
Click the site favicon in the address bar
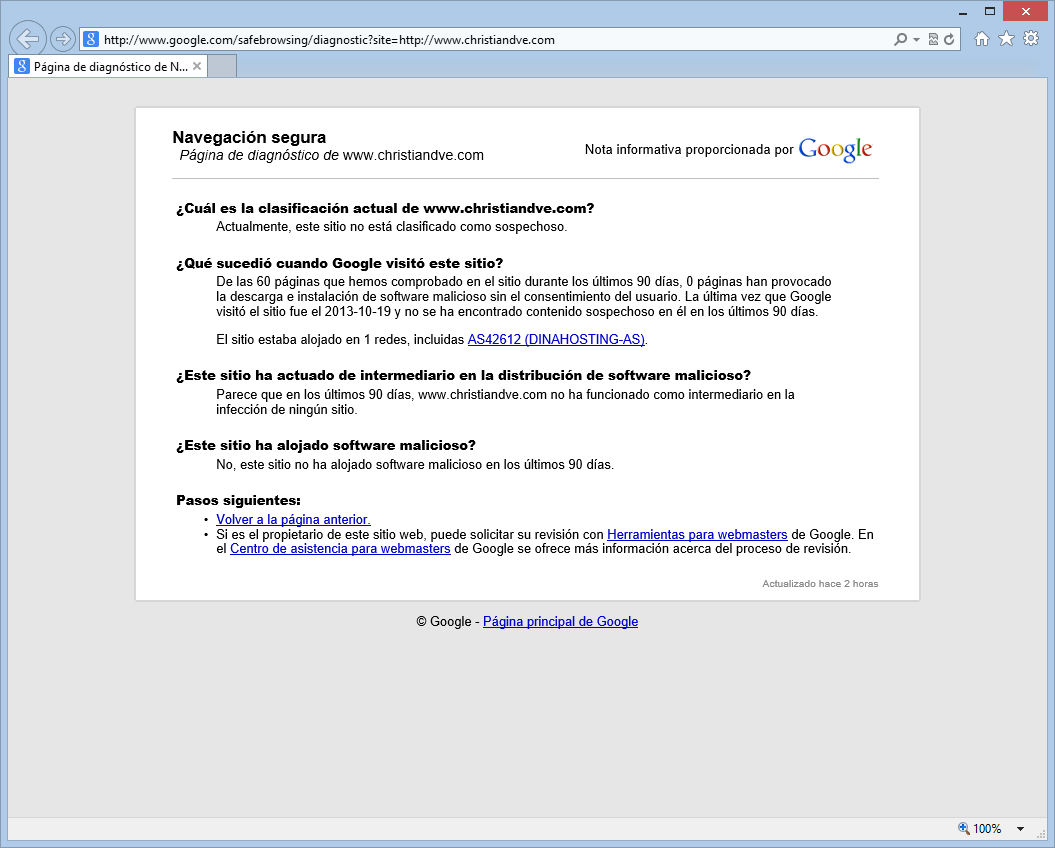point(91,40)
